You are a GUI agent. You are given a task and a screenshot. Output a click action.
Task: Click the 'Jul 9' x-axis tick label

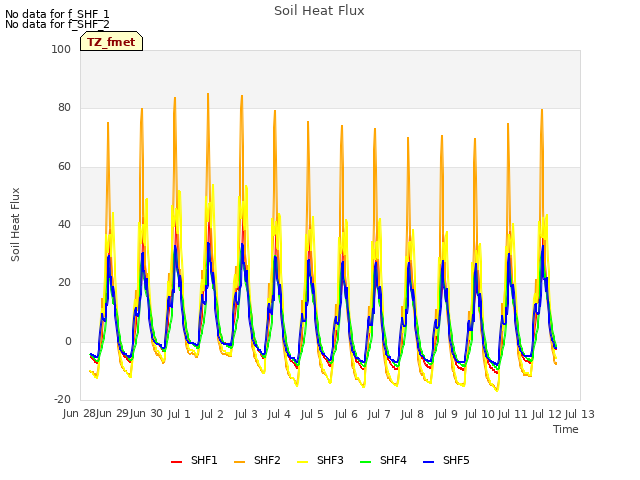[x=446, y=414]
